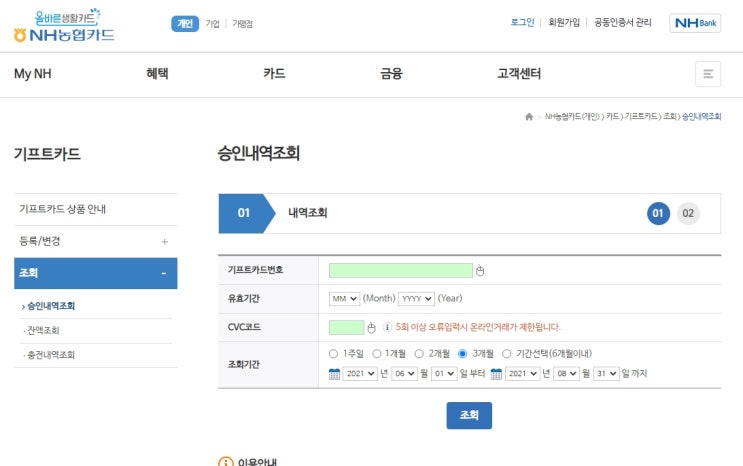Open the start month 06 dropdown
This screenshot has width=743, height=466.
(x=404, y=374)
